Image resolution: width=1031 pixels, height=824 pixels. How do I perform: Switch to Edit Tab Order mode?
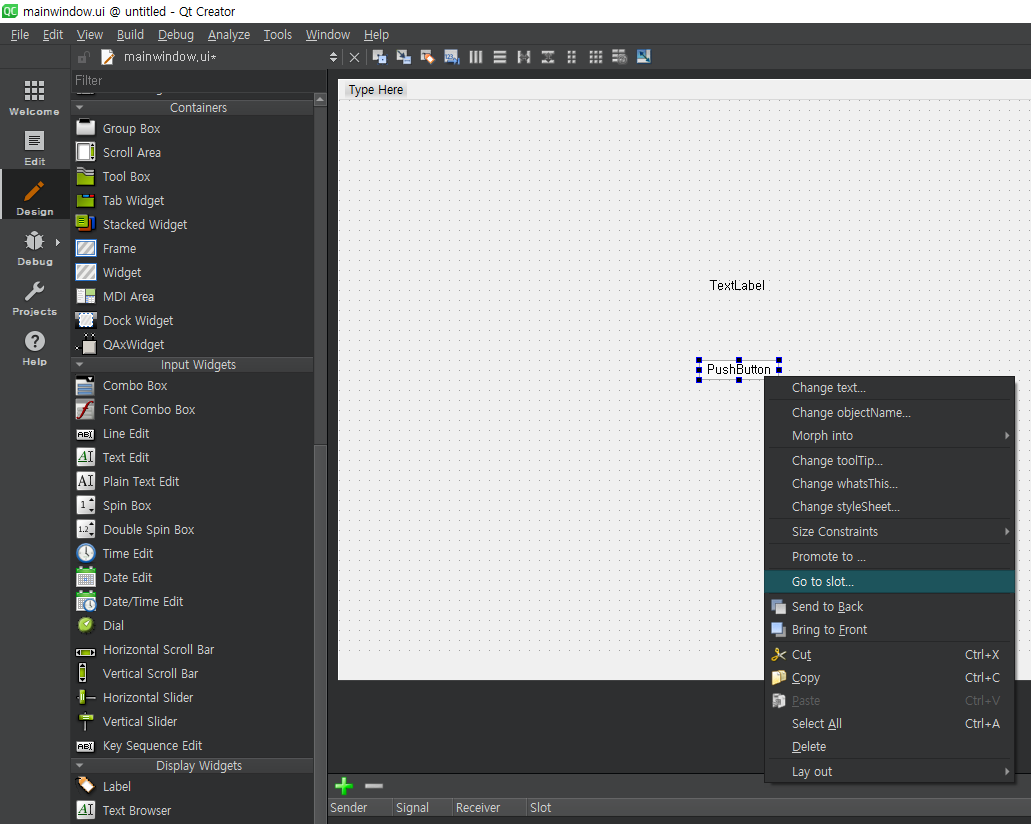tap(452, 57)
